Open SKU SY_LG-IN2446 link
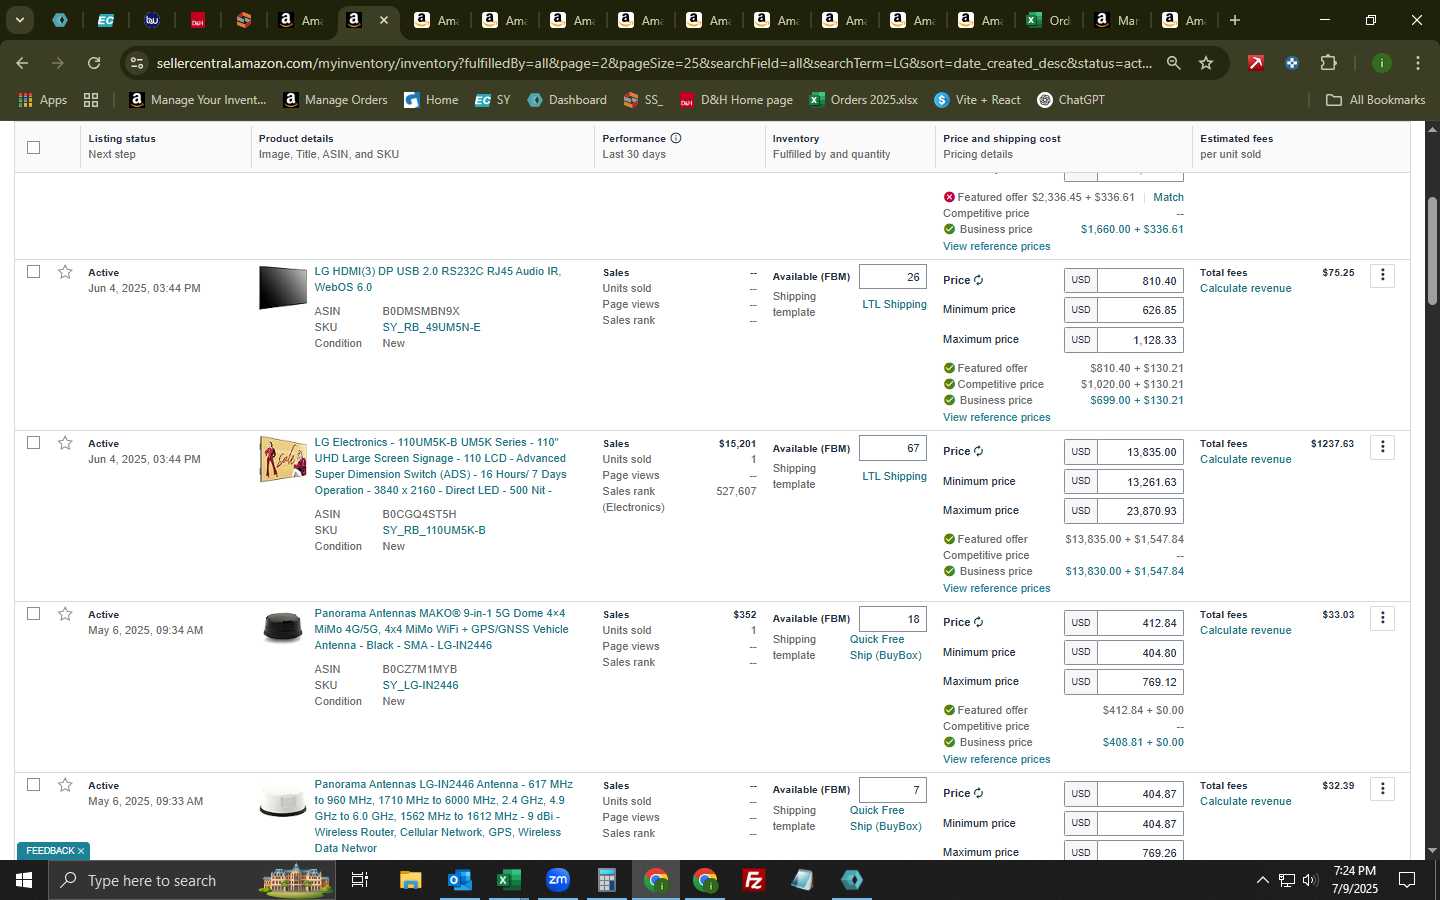 tap(420, 685)
